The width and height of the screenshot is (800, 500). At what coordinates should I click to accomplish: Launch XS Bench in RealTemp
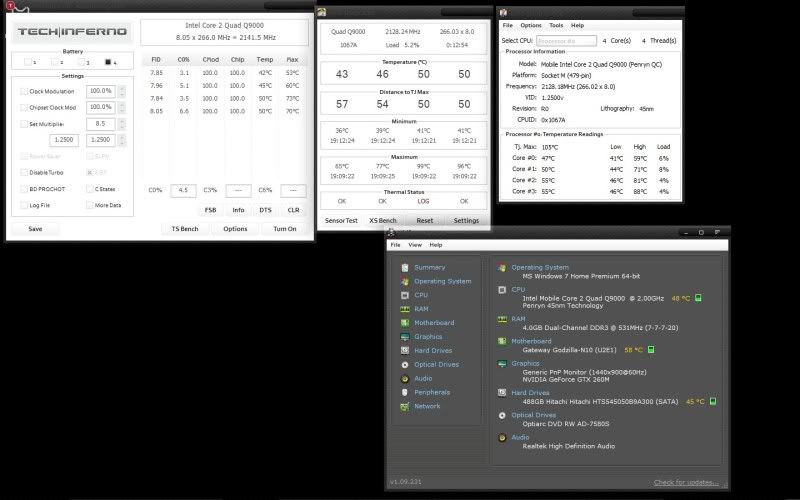tap(383, 220)
